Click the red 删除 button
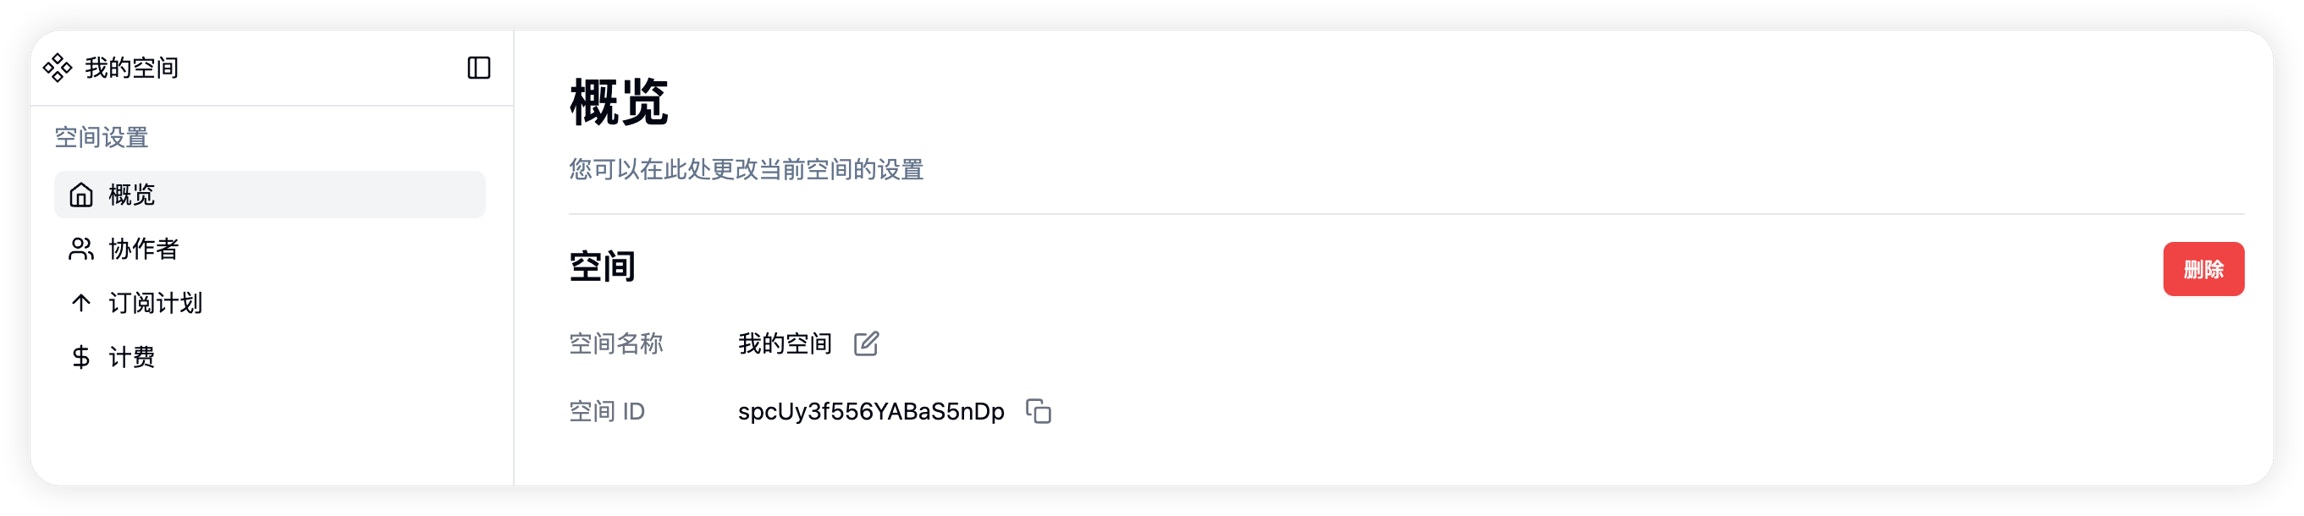The height and width of the screenshot is (516, 2304). [x=2203, y=269]
